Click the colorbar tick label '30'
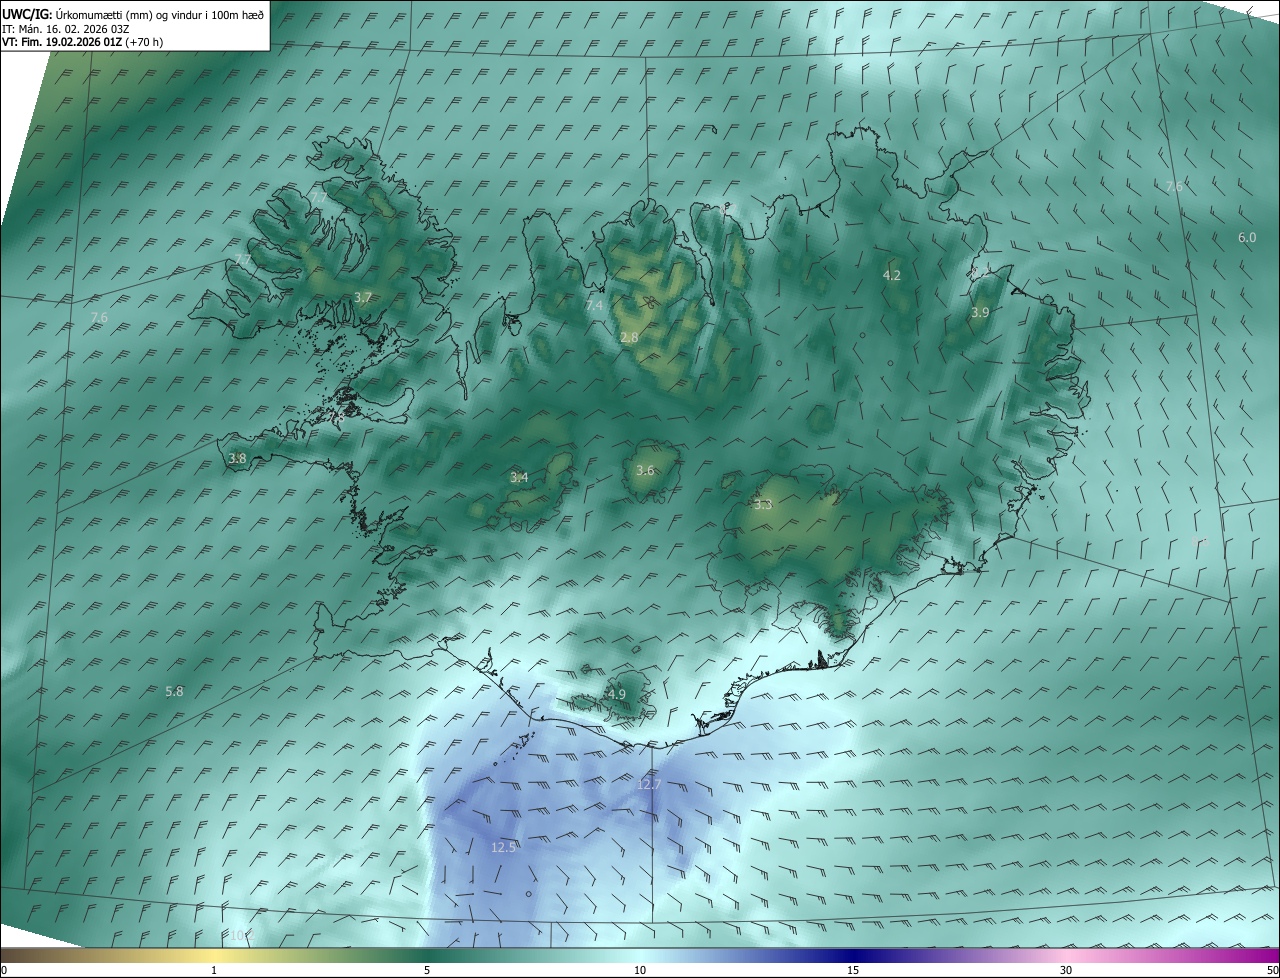The width and height of the screenshot is (1280, 978). click(x=1066, y=970)
